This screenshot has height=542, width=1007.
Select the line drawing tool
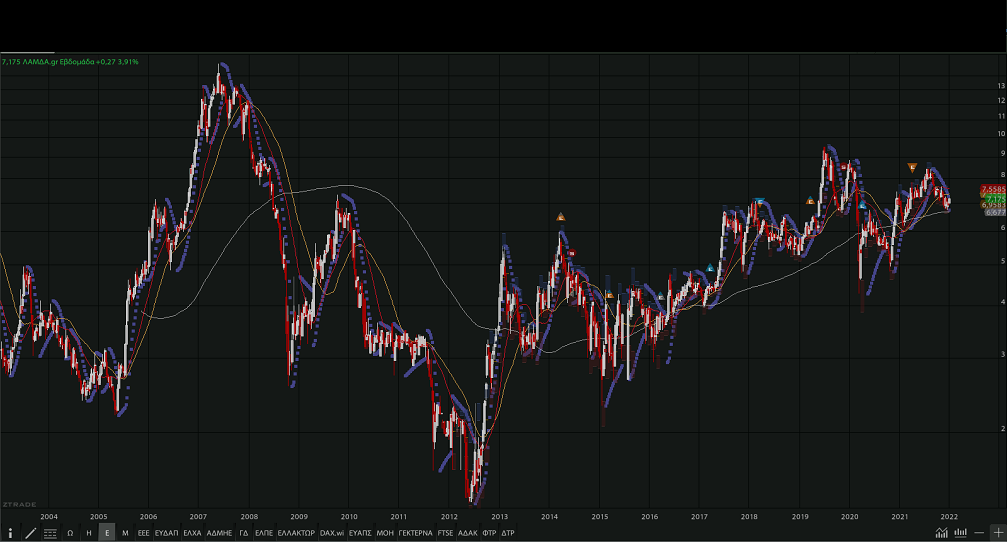(x=30, y=533)
